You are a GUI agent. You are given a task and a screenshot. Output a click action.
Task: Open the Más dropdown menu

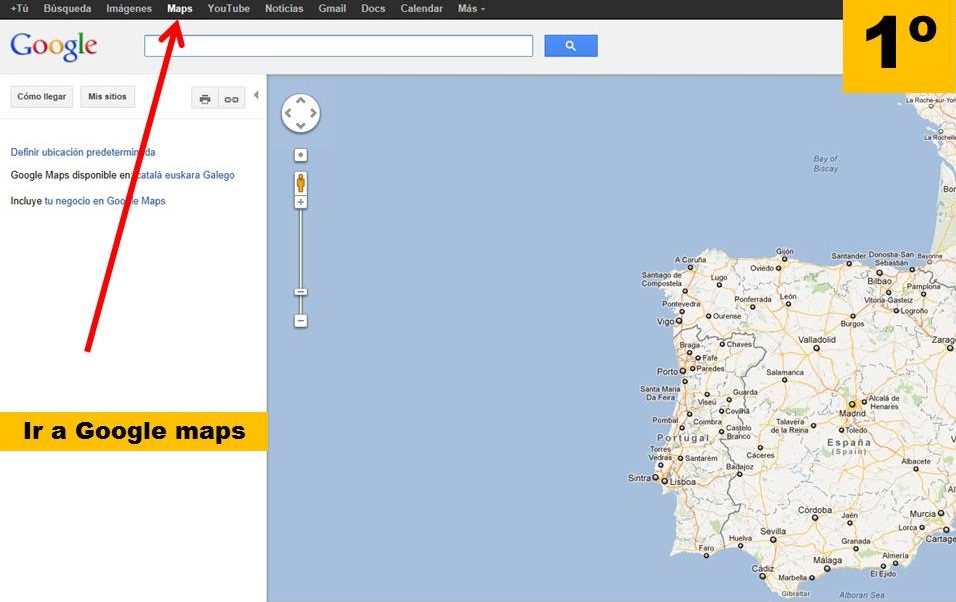(x=471, y=9)
